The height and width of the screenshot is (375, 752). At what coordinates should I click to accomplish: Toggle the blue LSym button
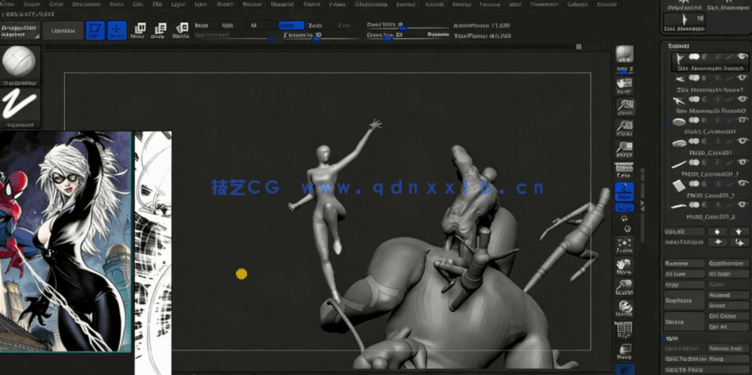[624, 208]
